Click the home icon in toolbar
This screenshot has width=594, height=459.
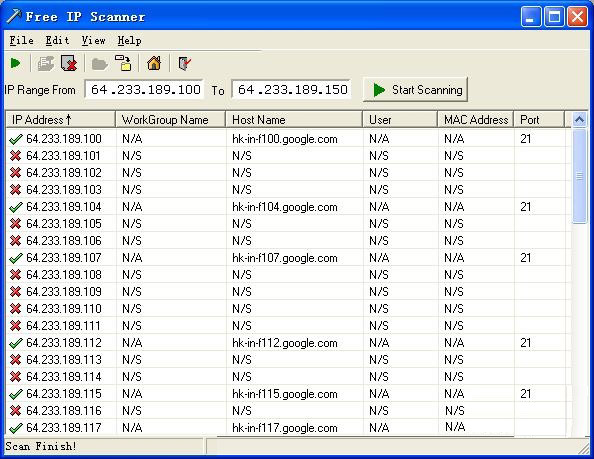(154, 63)
